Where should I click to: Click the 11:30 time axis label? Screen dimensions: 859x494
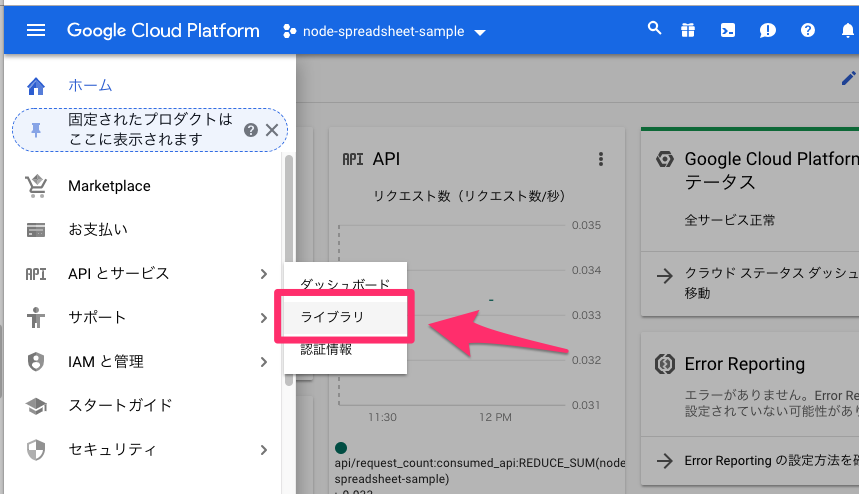382,417
